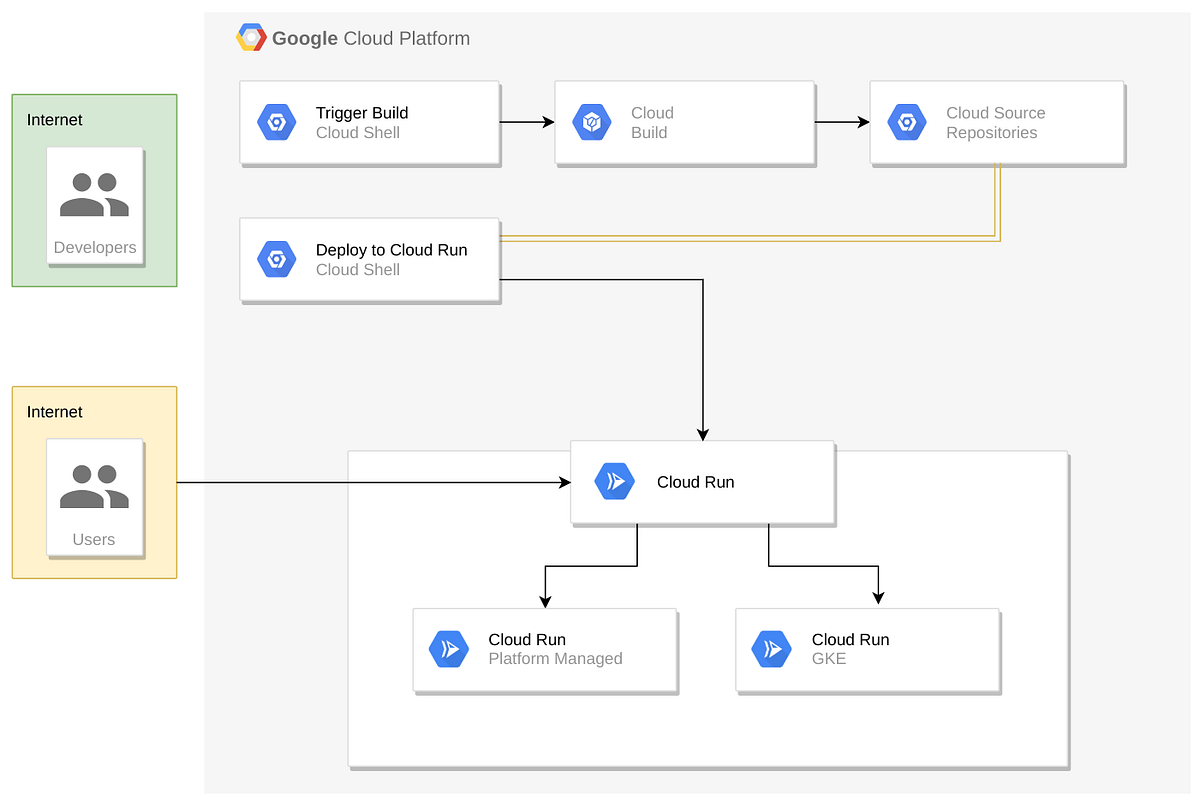
Task: Click the arrow between Trigger Build and Cloud Build
Action: pyautogui.click(x=527, y=122)
